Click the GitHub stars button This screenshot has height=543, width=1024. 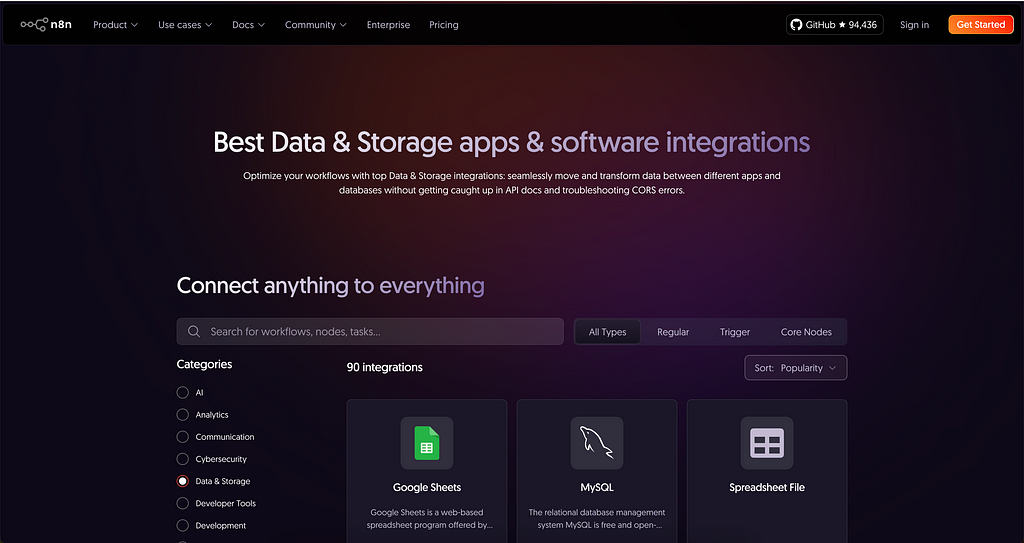click(x=835, y=25)
